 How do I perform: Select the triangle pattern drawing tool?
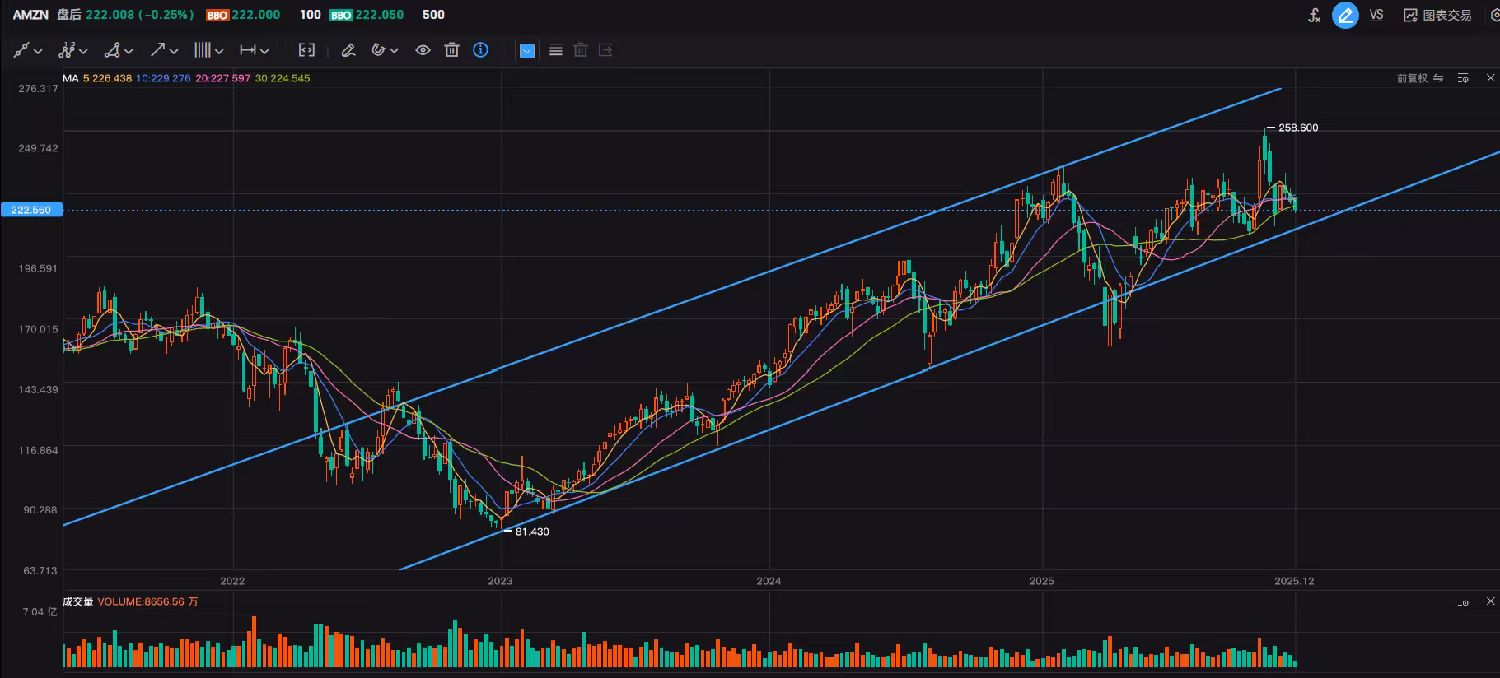coord(113,50)
